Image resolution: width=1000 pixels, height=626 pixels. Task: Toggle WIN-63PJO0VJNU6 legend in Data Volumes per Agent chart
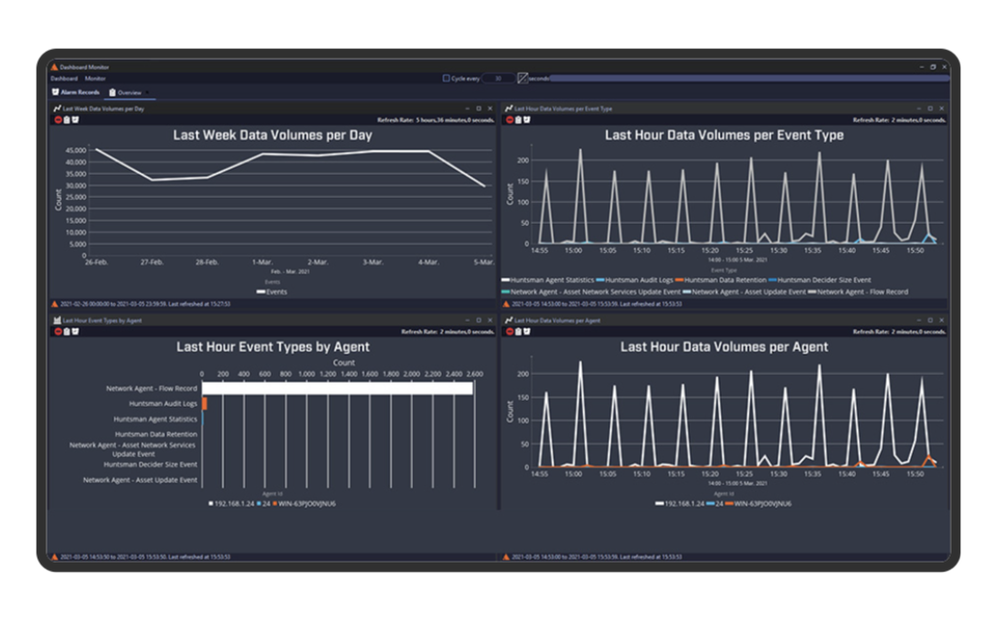coord(758,504)
